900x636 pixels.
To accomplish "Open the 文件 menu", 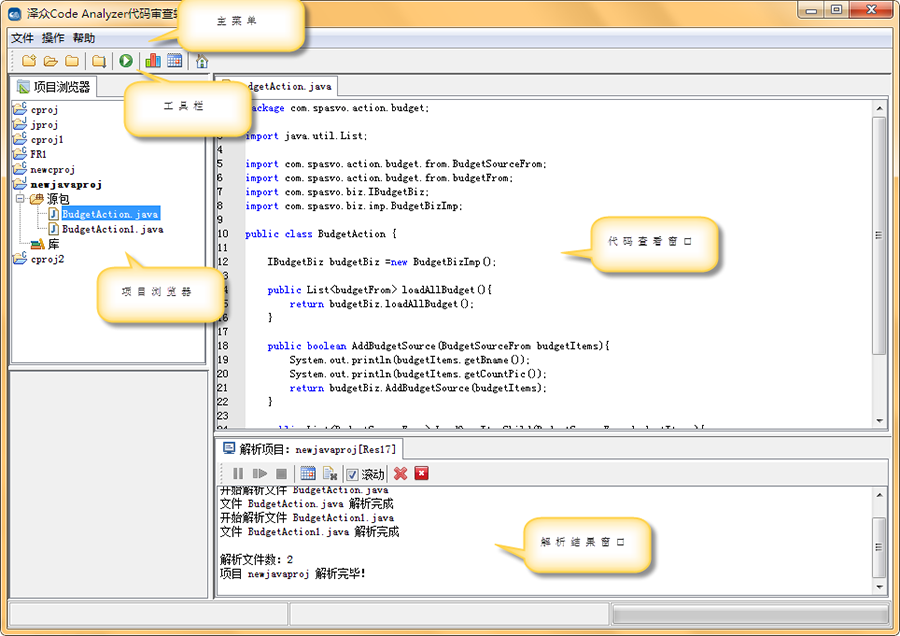I will (22, 38).
